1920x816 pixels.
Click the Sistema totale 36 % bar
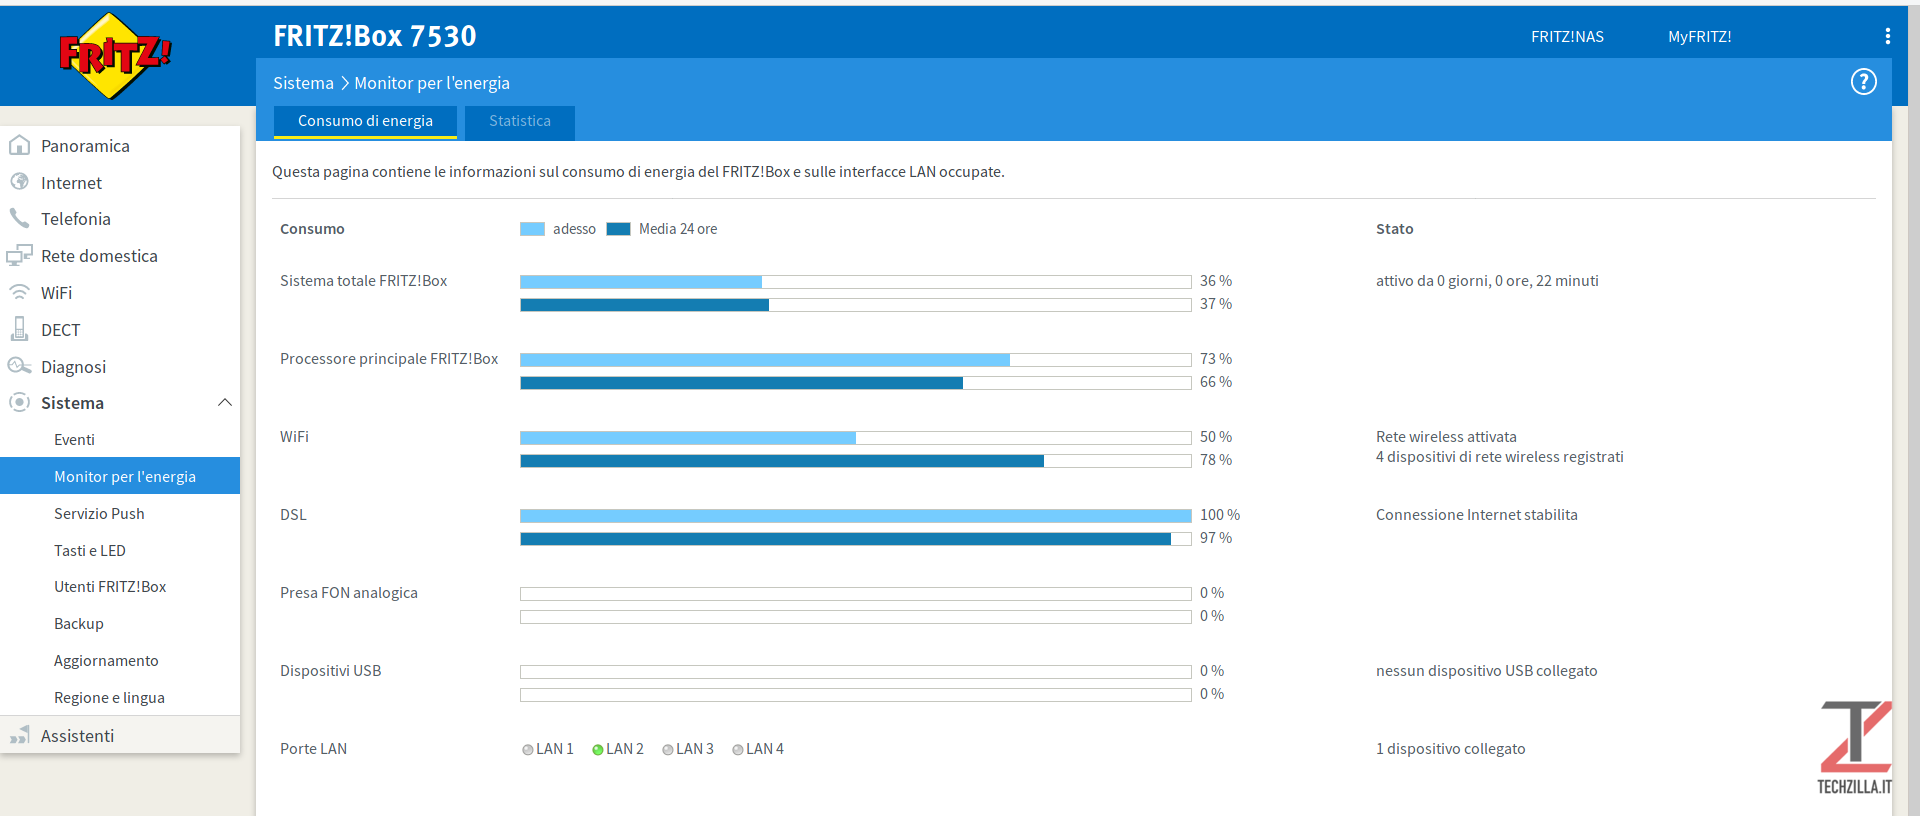[x=855, y=282]
